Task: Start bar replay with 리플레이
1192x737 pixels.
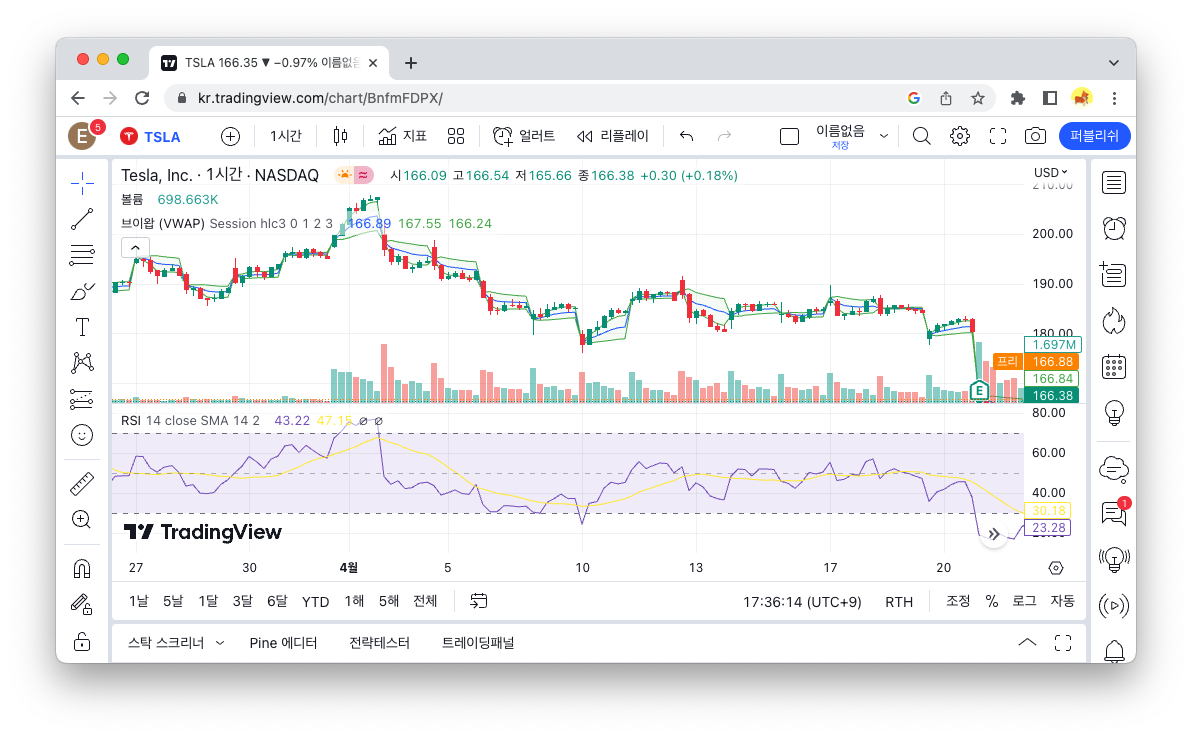Action: tap(613, 136)
